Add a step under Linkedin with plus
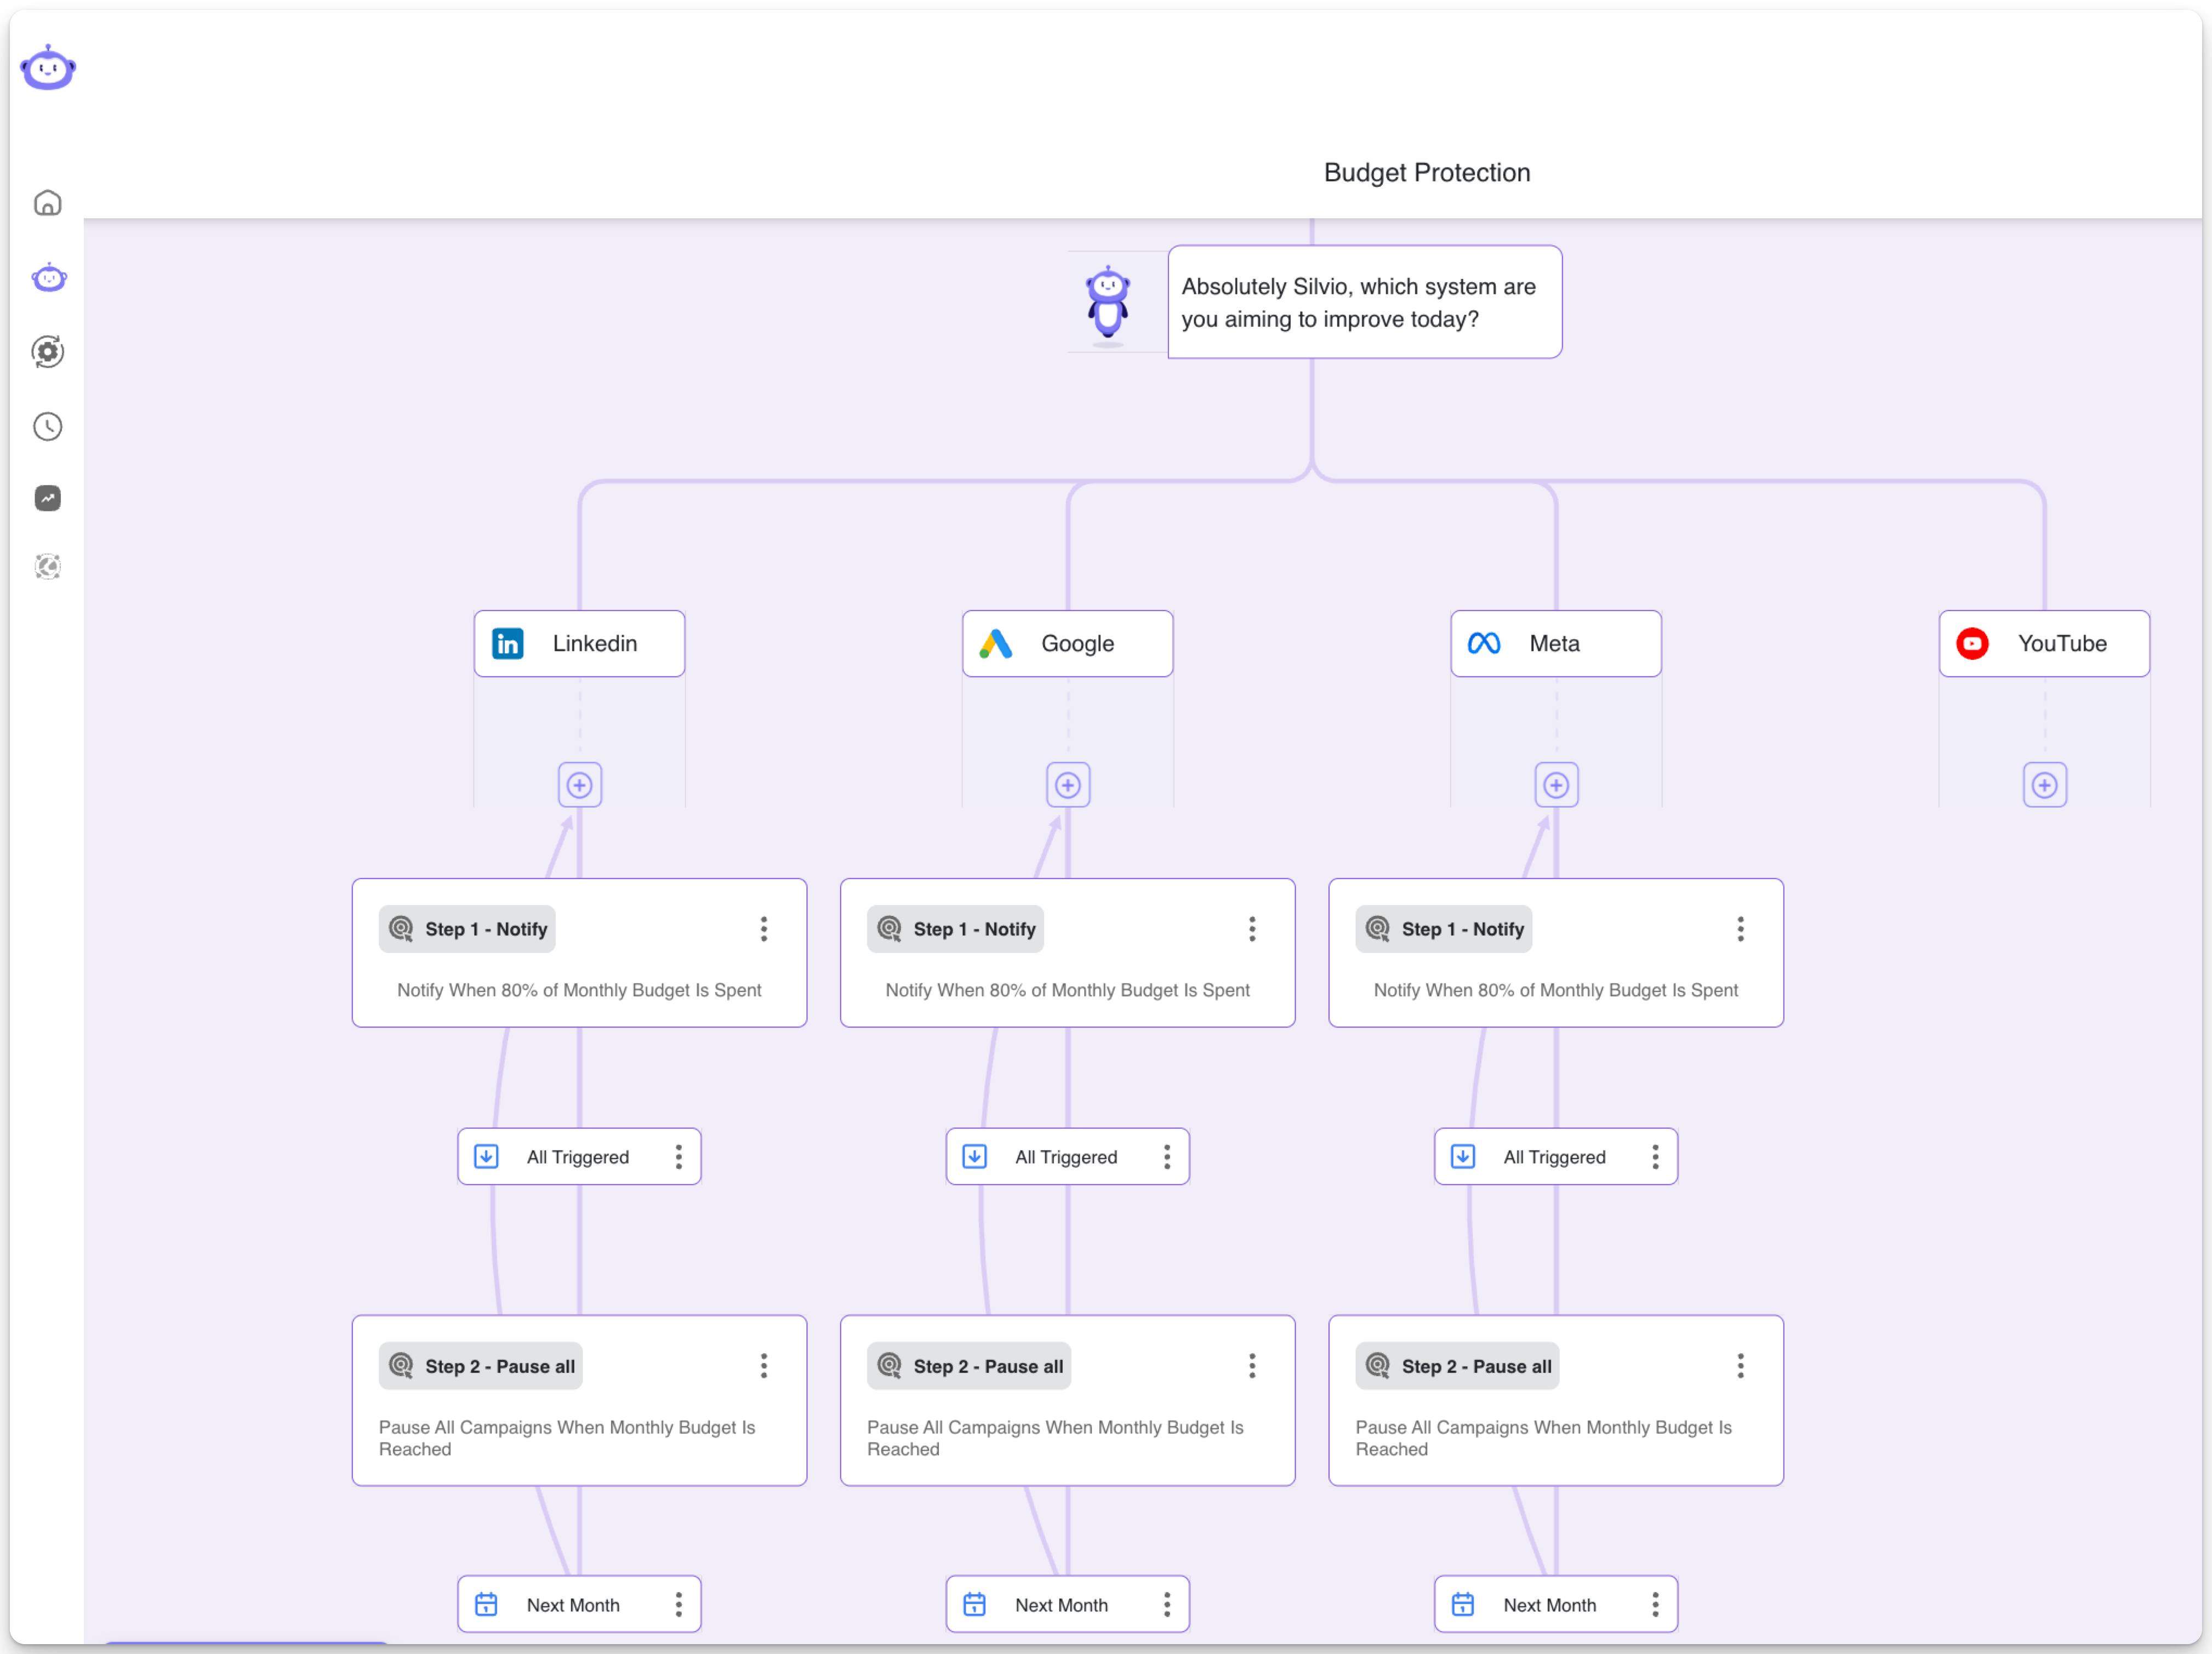The width and height of the screenshot is (2212, 1654). pyautogui.click(x=579, y=785)
